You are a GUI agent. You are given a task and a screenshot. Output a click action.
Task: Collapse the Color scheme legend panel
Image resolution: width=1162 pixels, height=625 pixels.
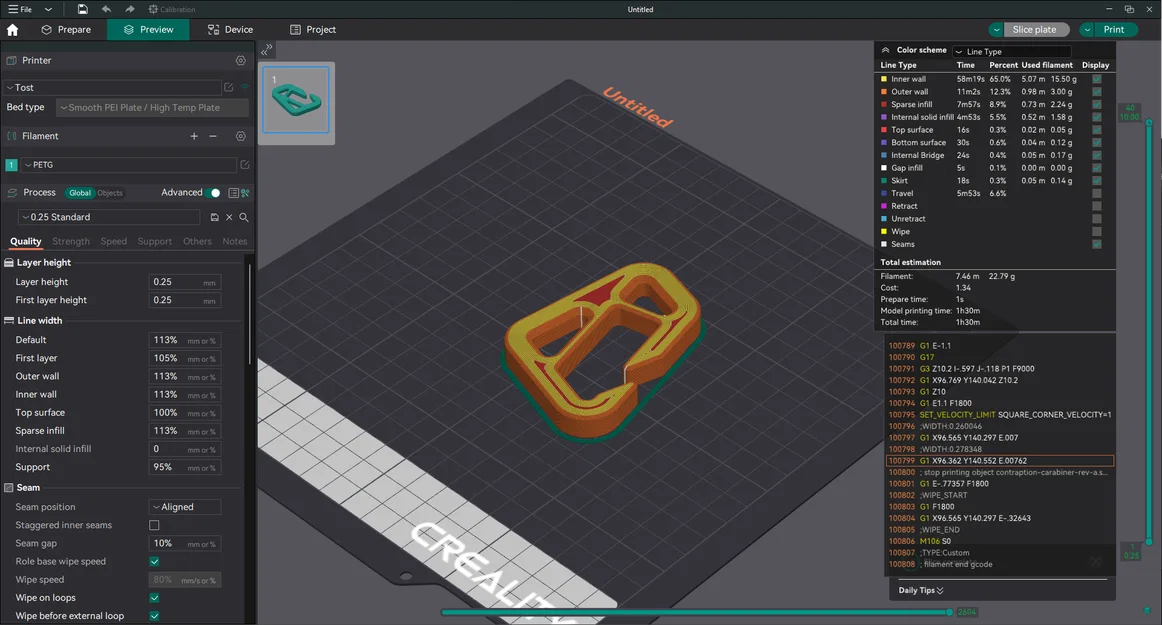pyautogui.click(x=885, y=50)
